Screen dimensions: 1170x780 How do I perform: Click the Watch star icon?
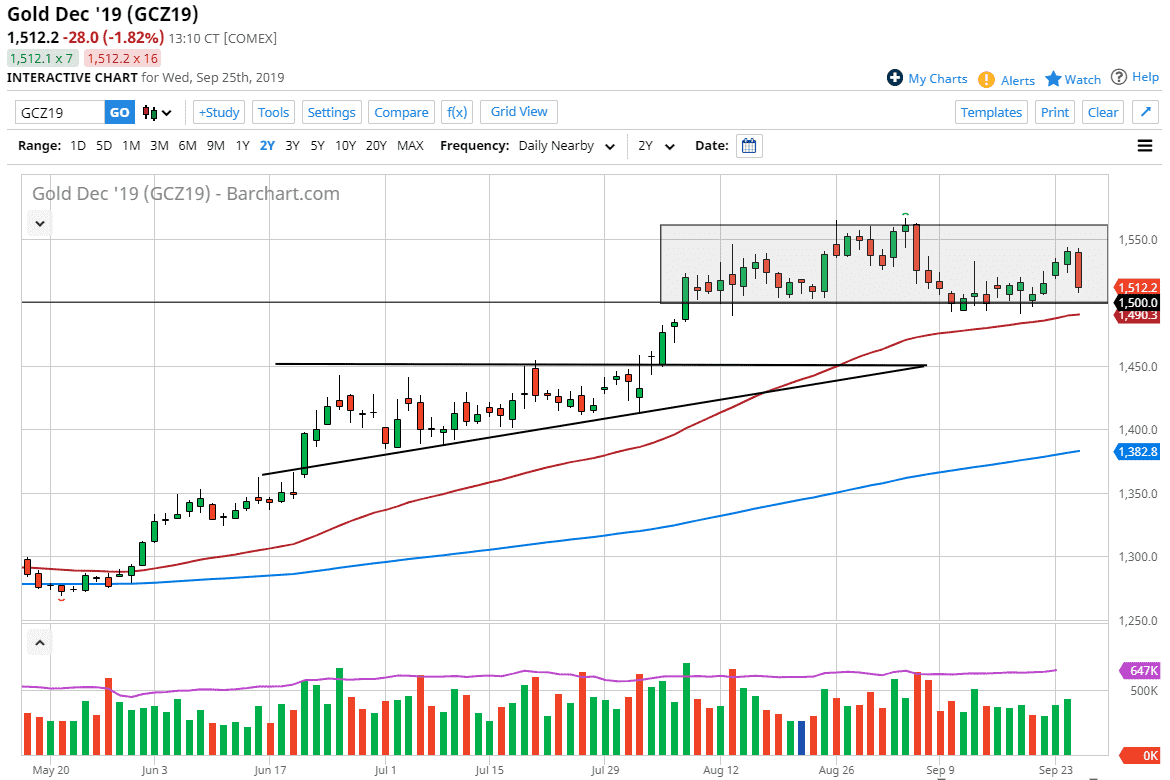point(1053,79)
